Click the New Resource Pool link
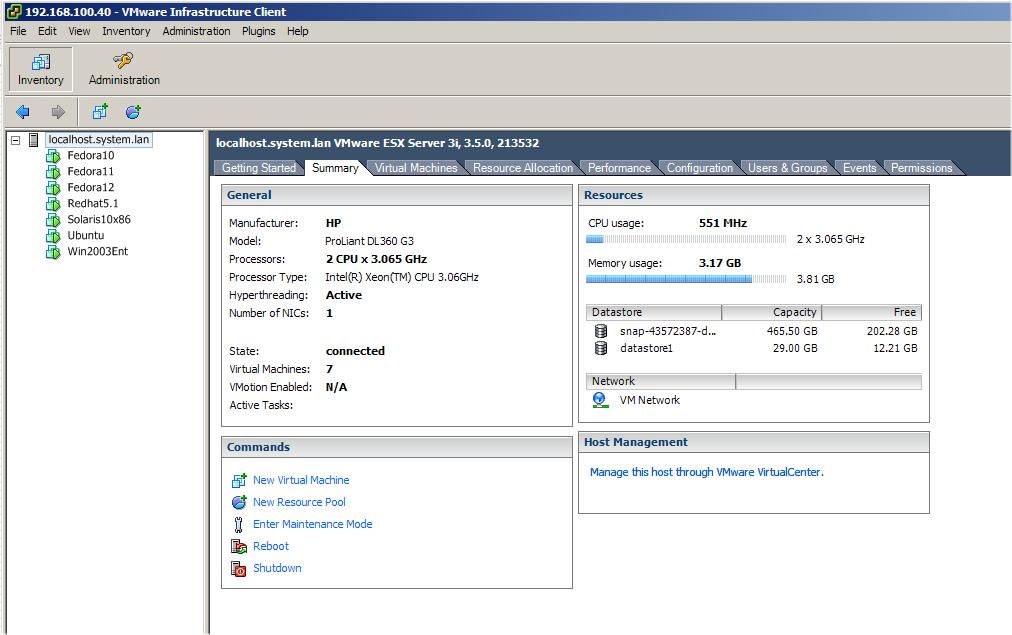 [299, 502]
